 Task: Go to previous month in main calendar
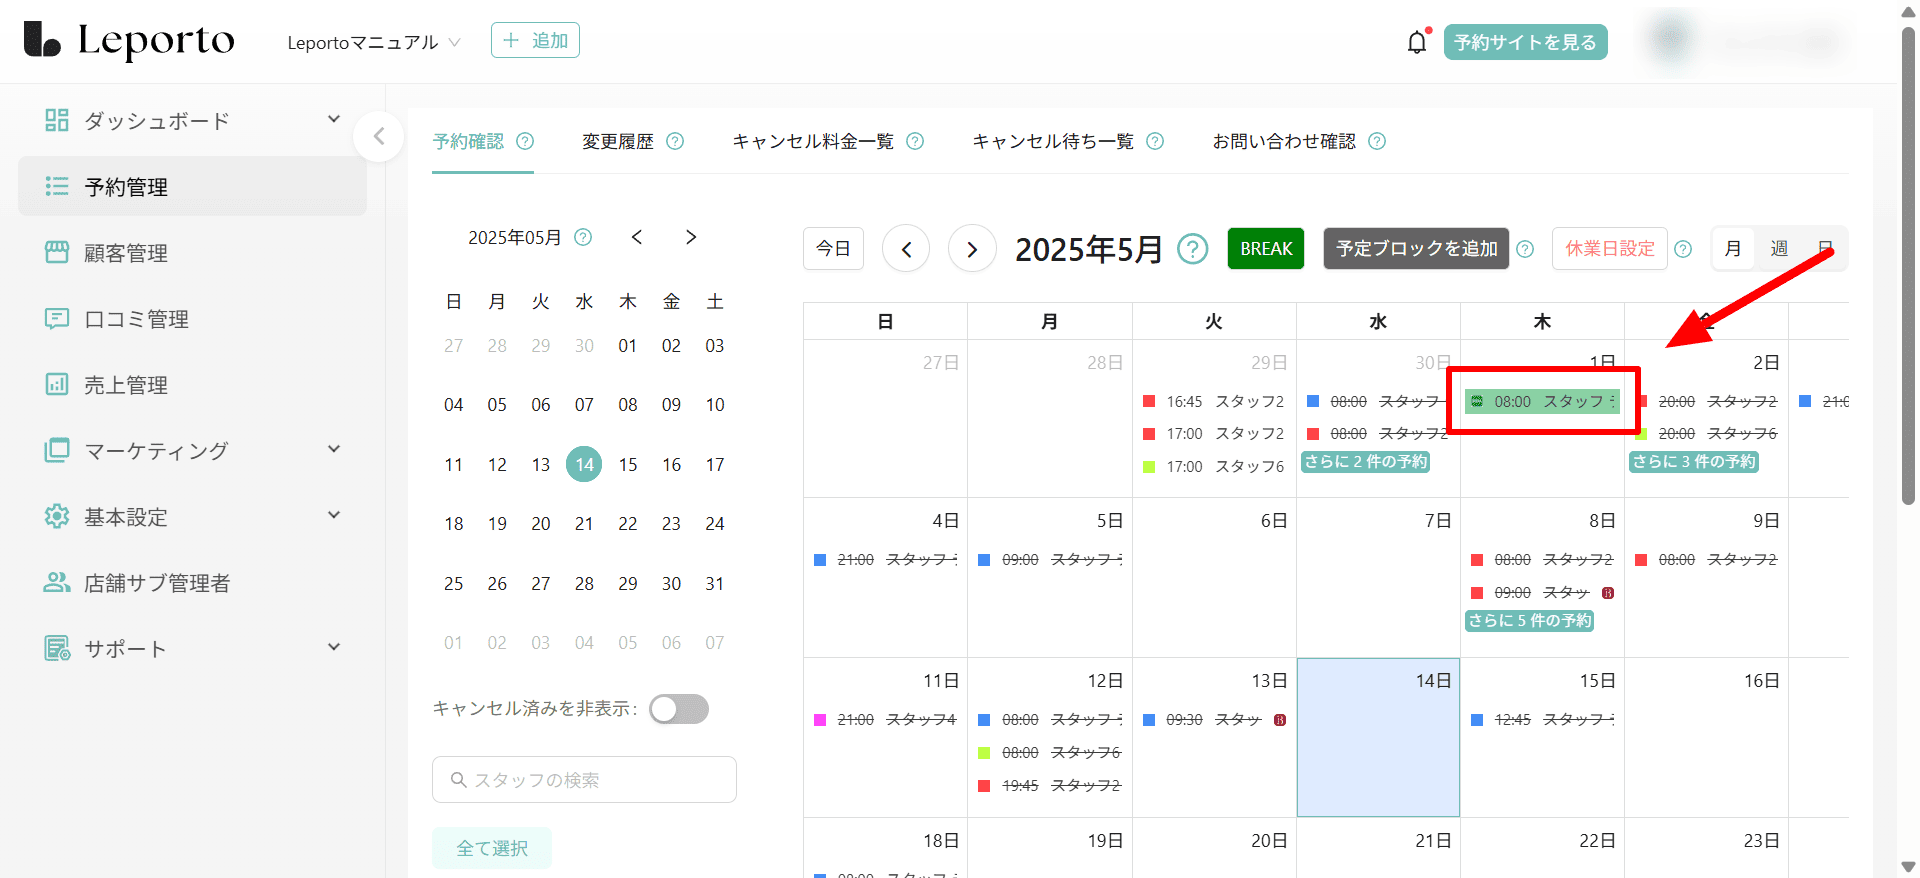click(906, 249)
